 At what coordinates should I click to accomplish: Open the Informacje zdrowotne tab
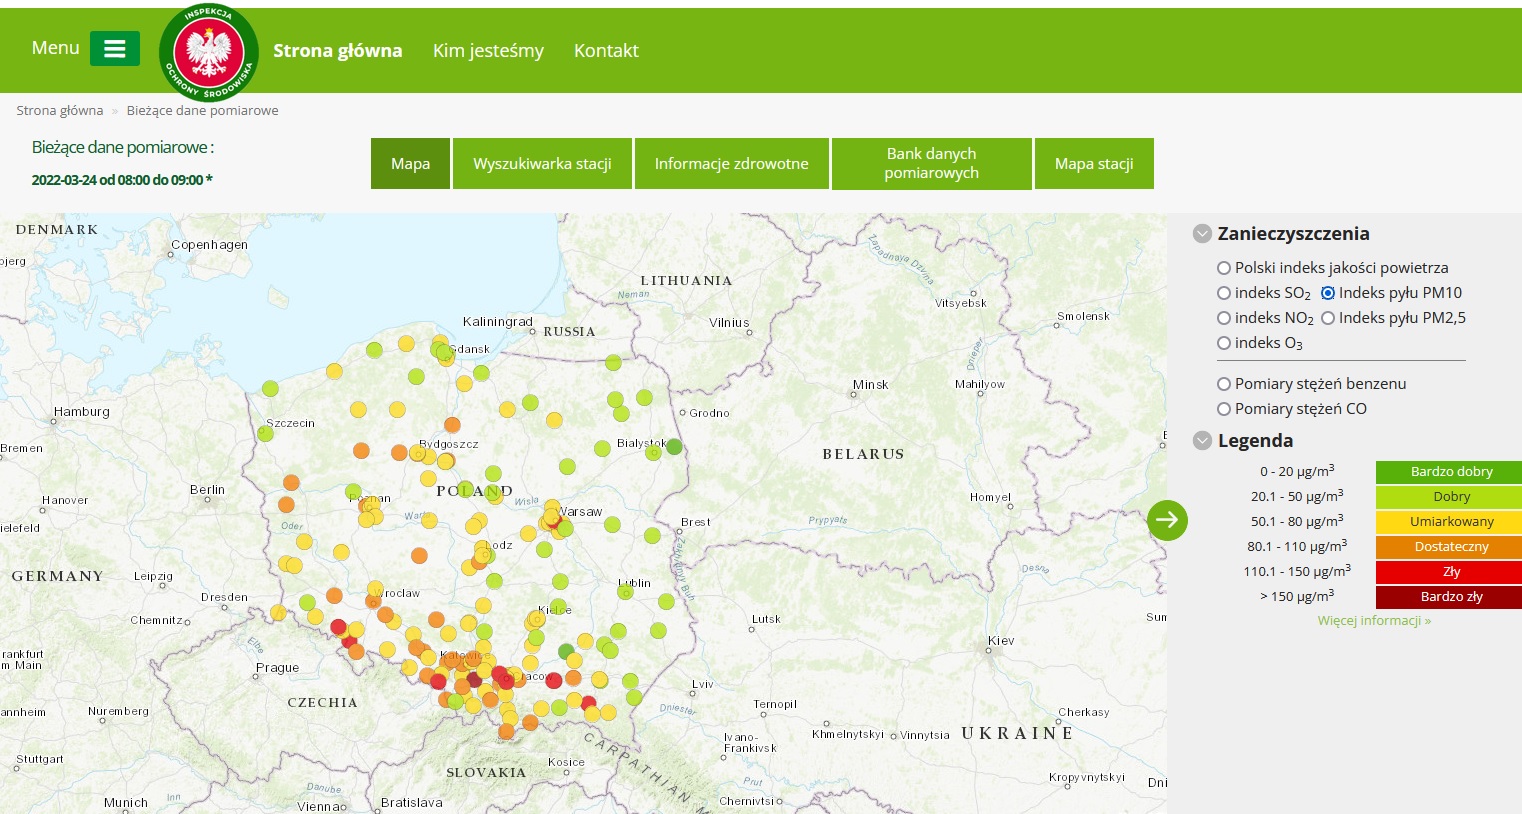click(732, 164)
